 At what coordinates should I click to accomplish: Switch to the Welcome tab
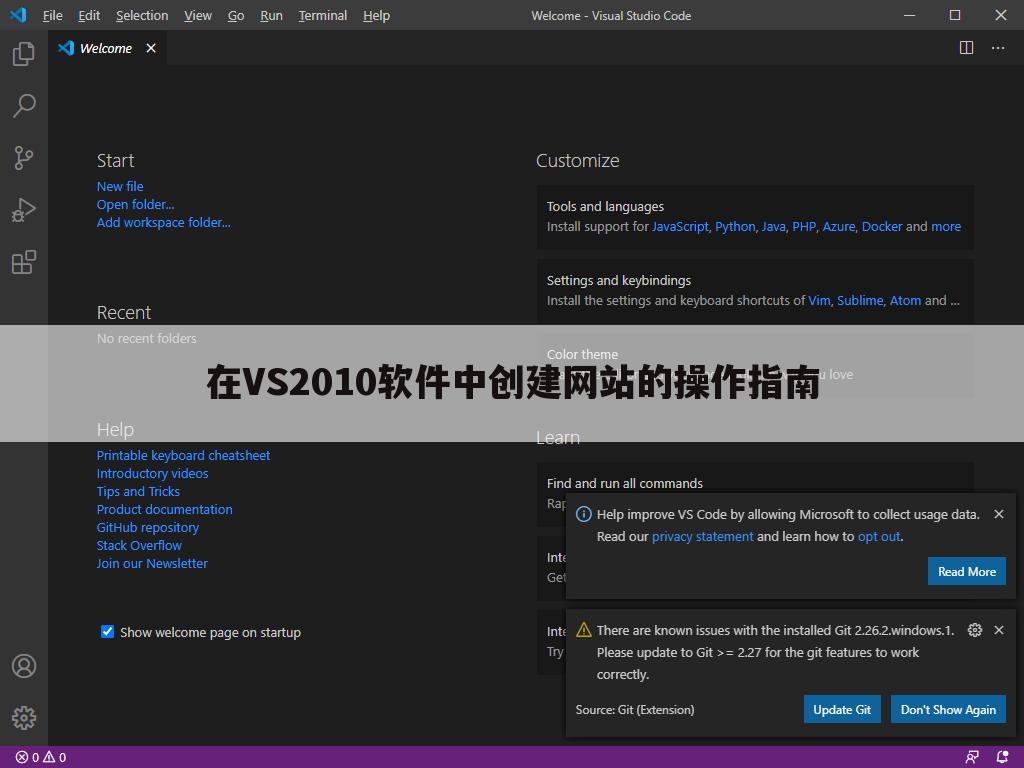[104, 47]
